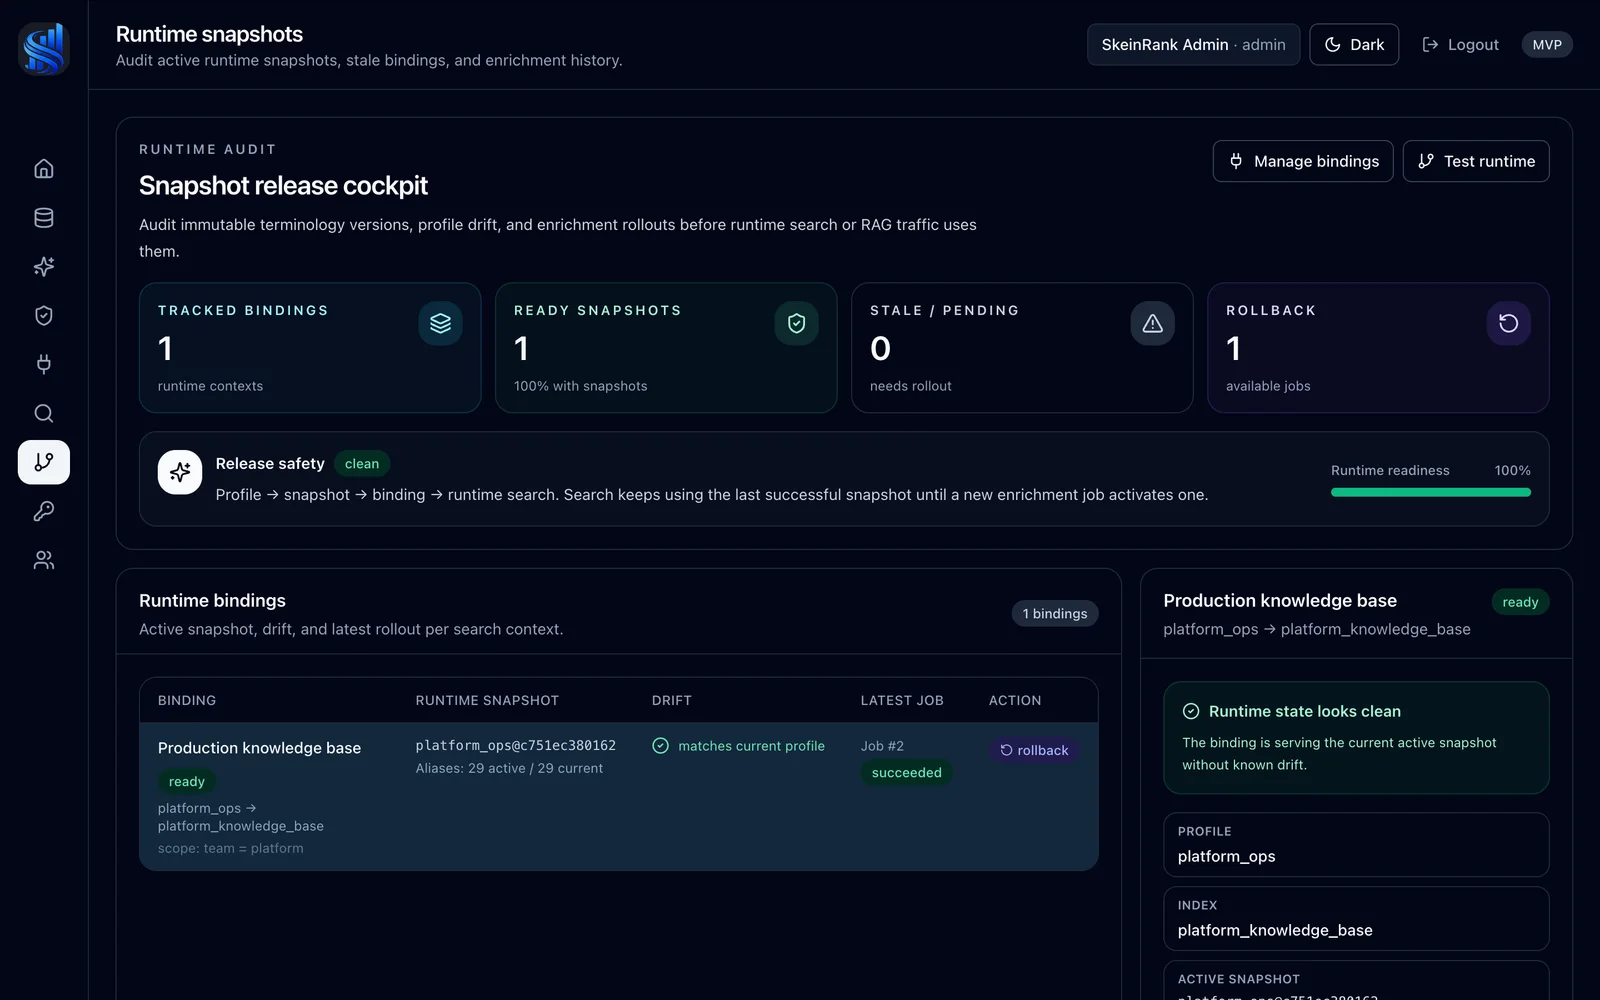
Task: Click the layers icon on Tracked Bindings card
Action: point(440,323)
